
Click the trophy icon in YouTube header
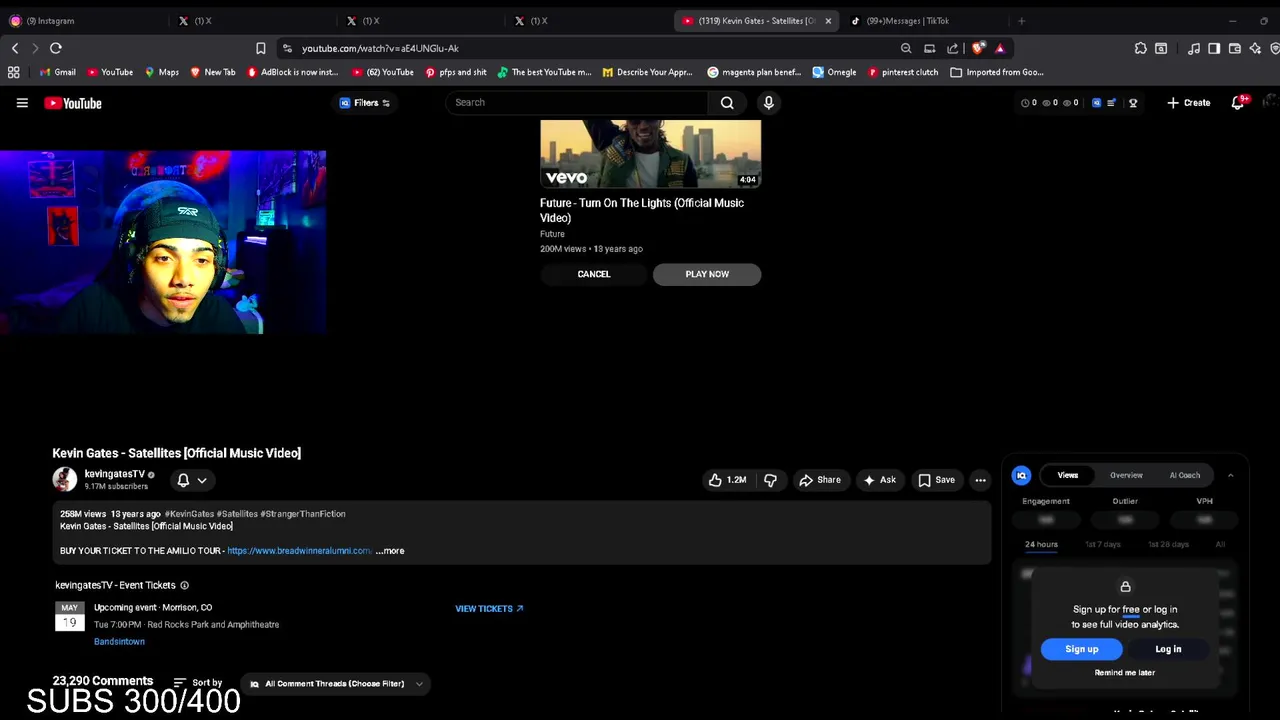1133,103
